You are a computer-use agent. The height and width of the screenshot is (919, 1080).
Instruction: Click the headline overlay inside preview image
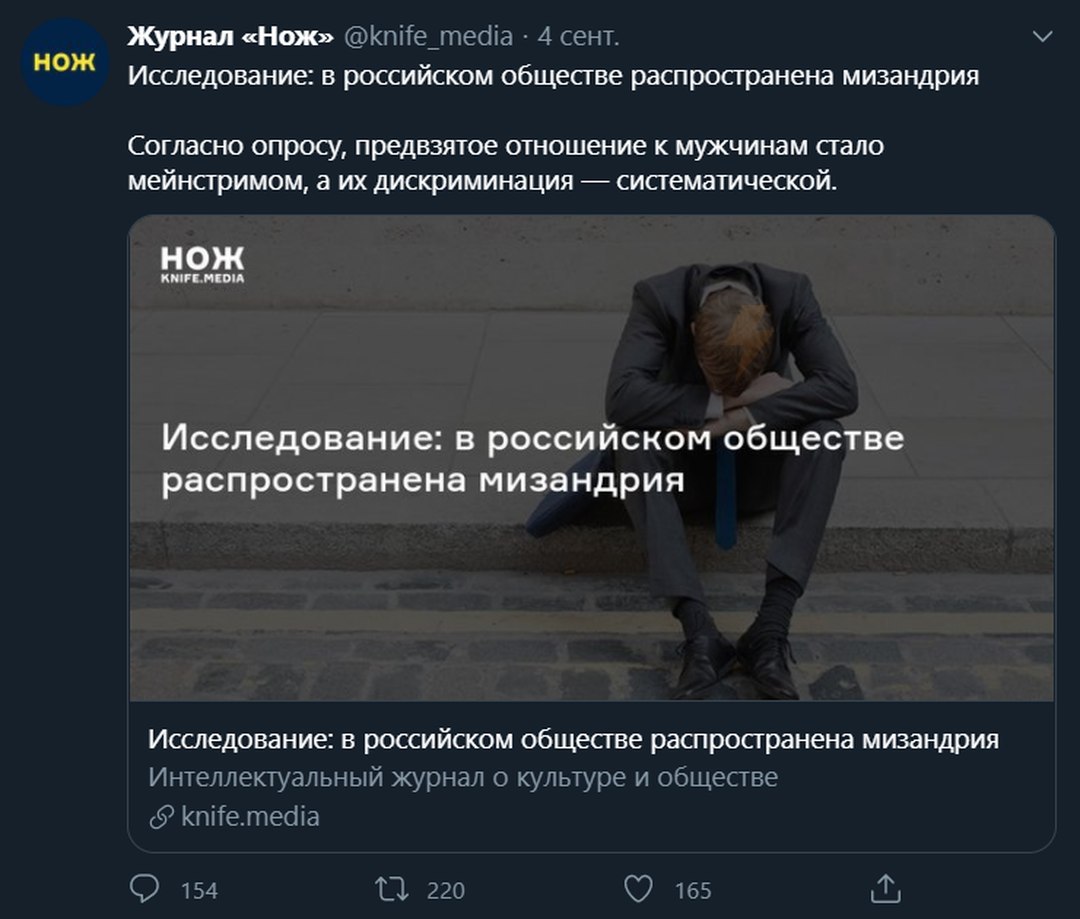pyautogui.click(x=532, y=459)
